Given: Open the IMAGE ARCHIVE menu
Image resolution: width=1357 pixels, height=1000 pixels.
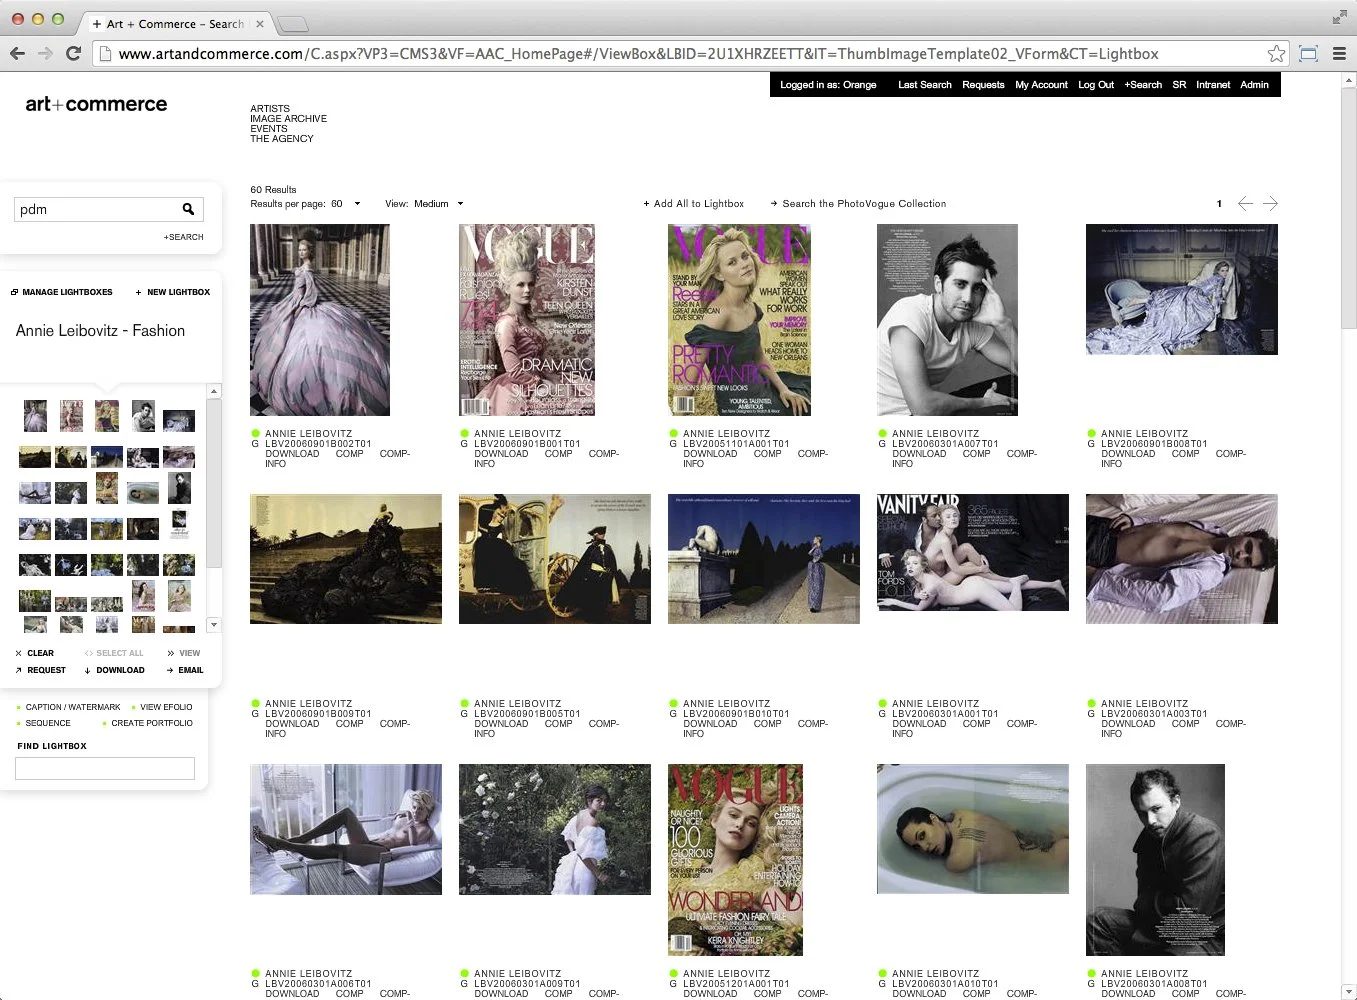Looking at the screenshot, I should tap(288, 118).
